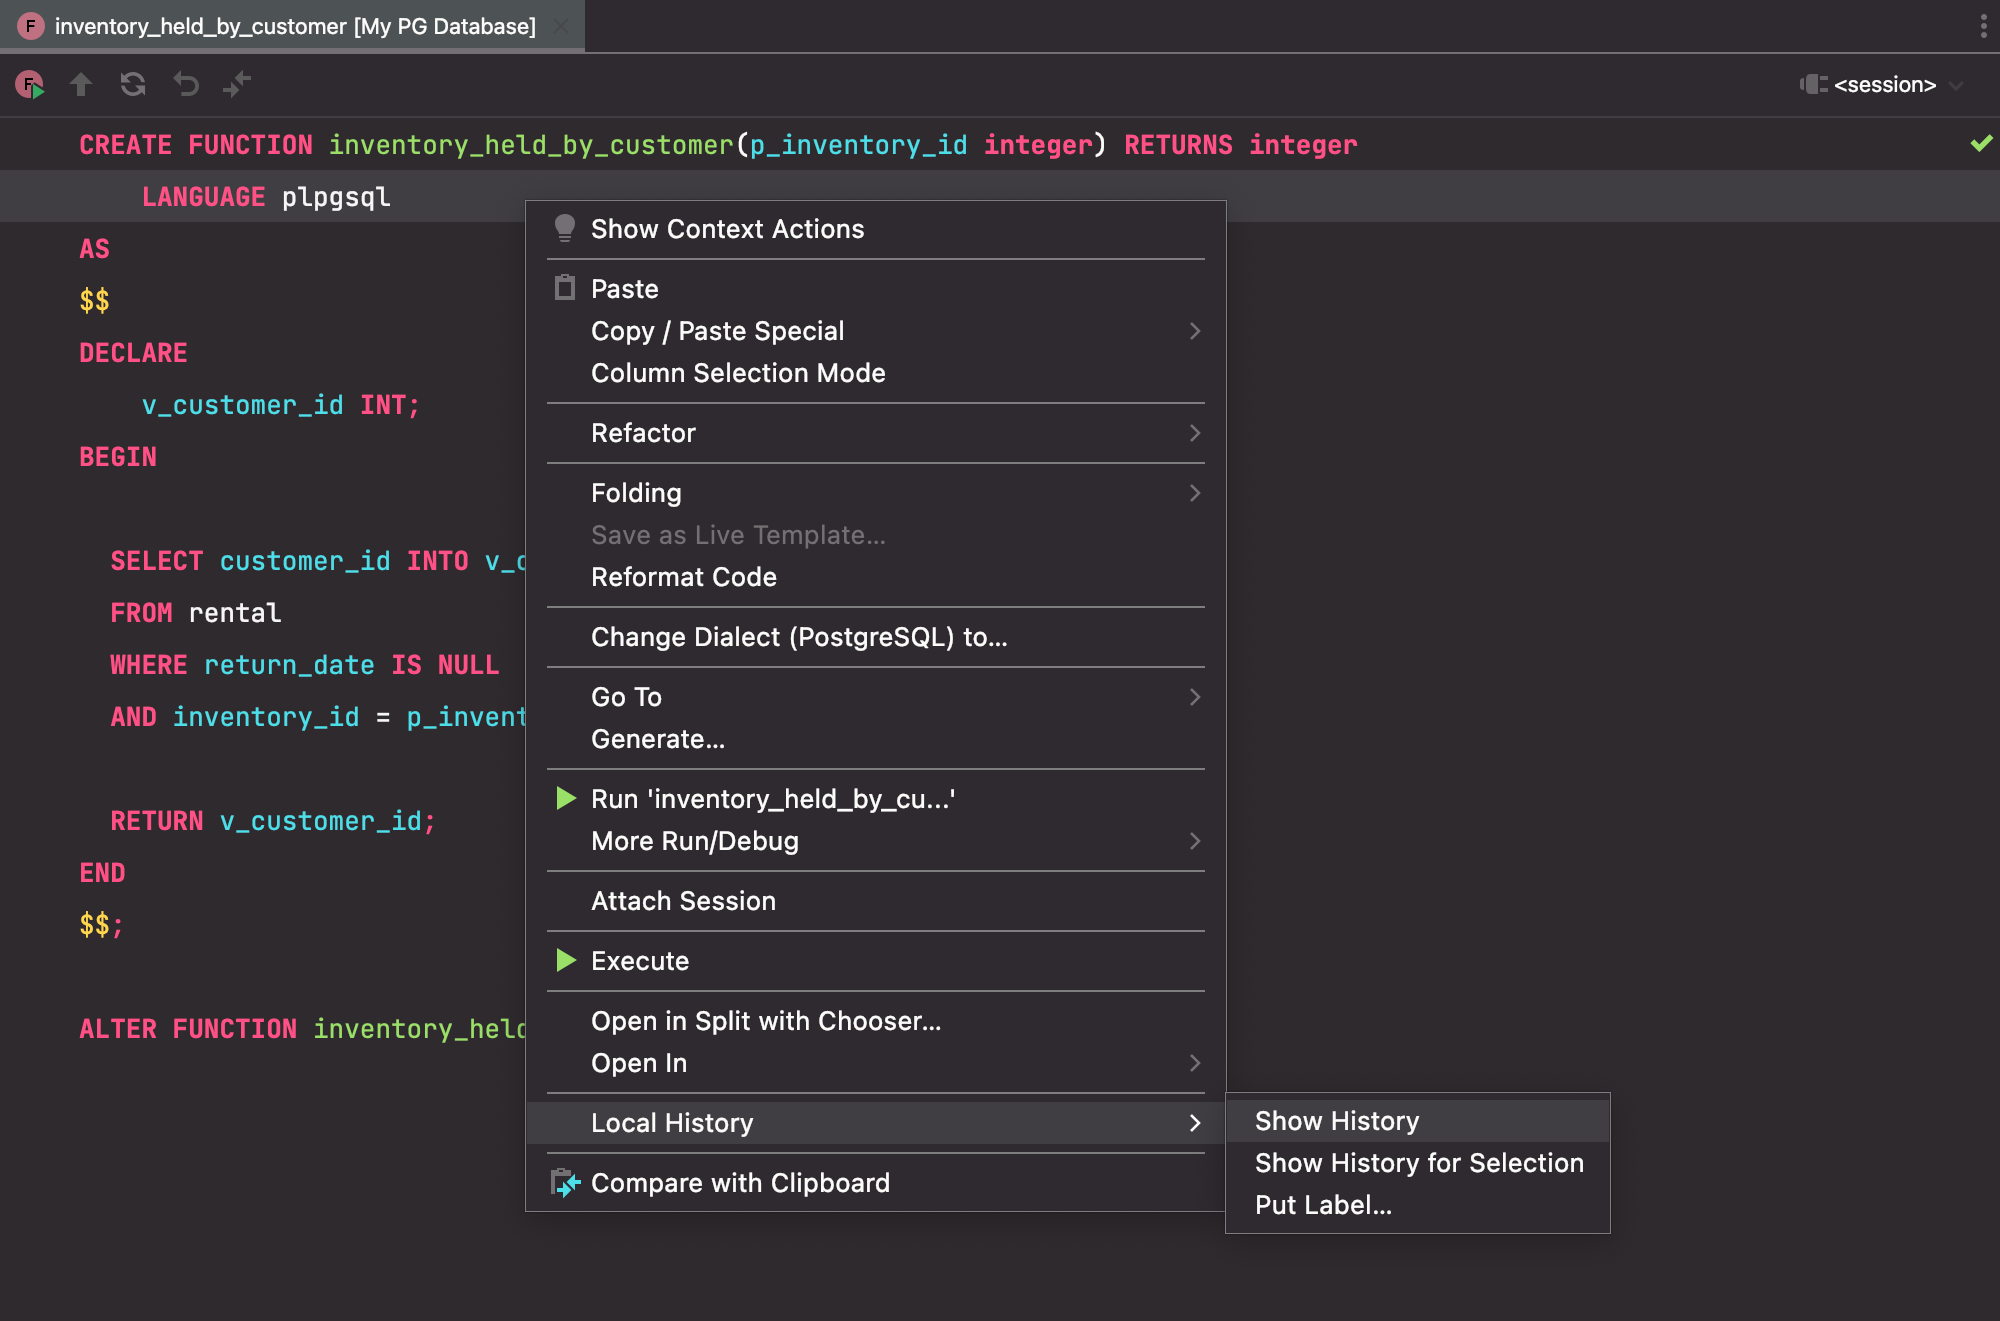
Task: Open the <session> dropdown selector
Action: tap(1883, 85)
